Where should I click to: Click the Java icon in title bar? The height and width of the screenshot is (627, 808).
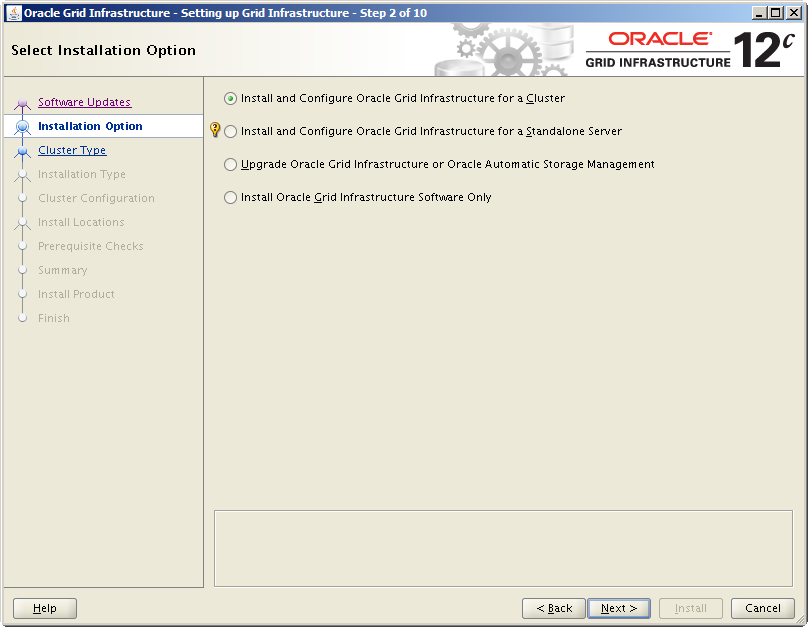coord(14,13)
